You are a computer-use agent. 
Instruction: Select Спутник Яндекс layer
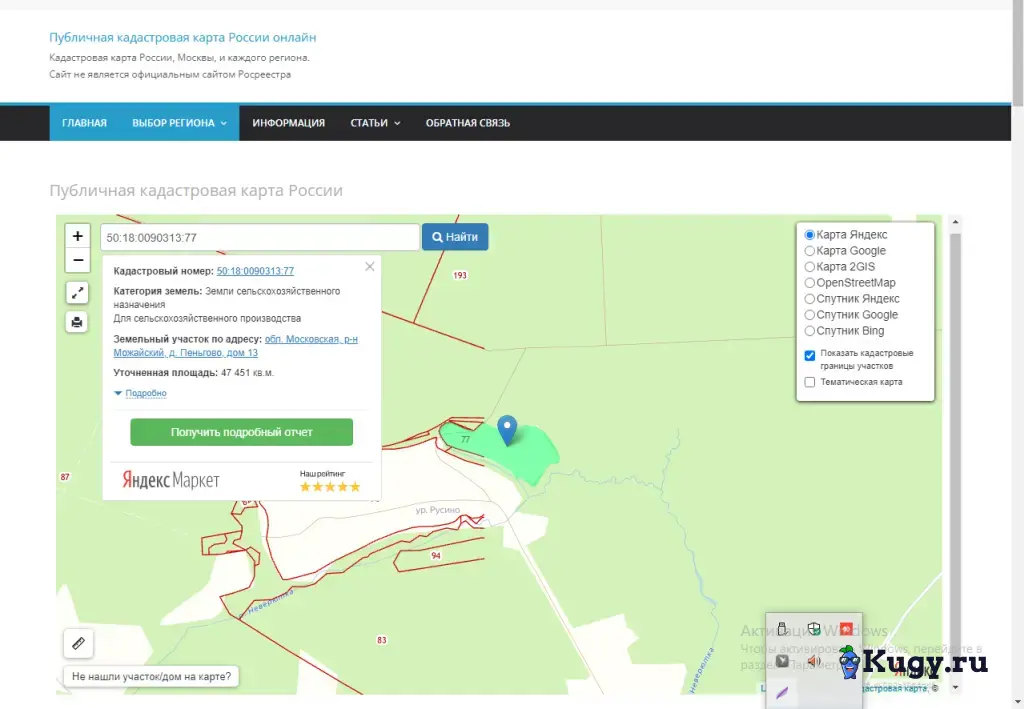pos(809,298)
